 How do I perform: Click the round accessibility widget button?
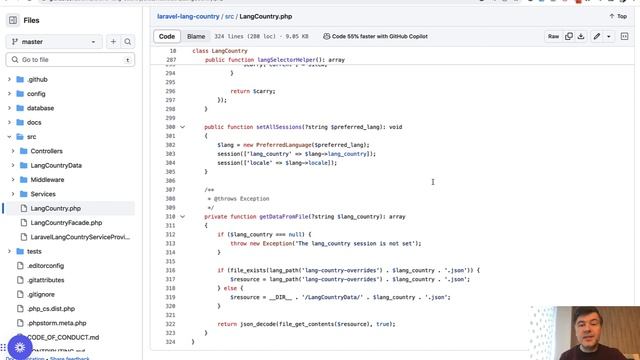pyautogui.click(x=20, y=347)
